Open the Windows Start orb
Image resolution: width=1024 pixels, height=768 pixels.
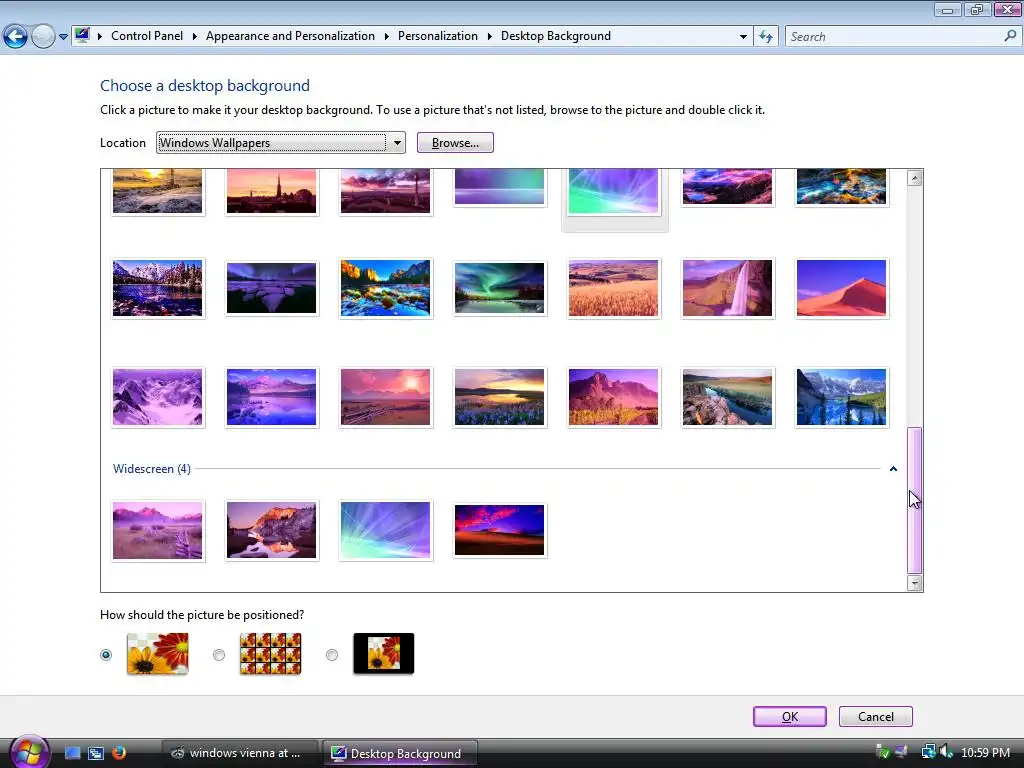(x=29, y=752)
